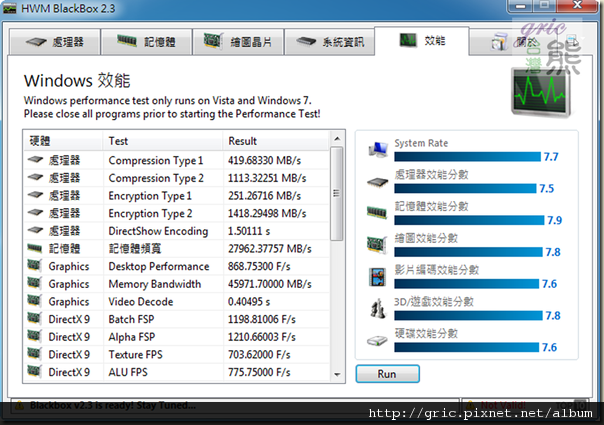
Task: Click the chip icon in DirectShow Encoding row
Action: coord(35,230)
